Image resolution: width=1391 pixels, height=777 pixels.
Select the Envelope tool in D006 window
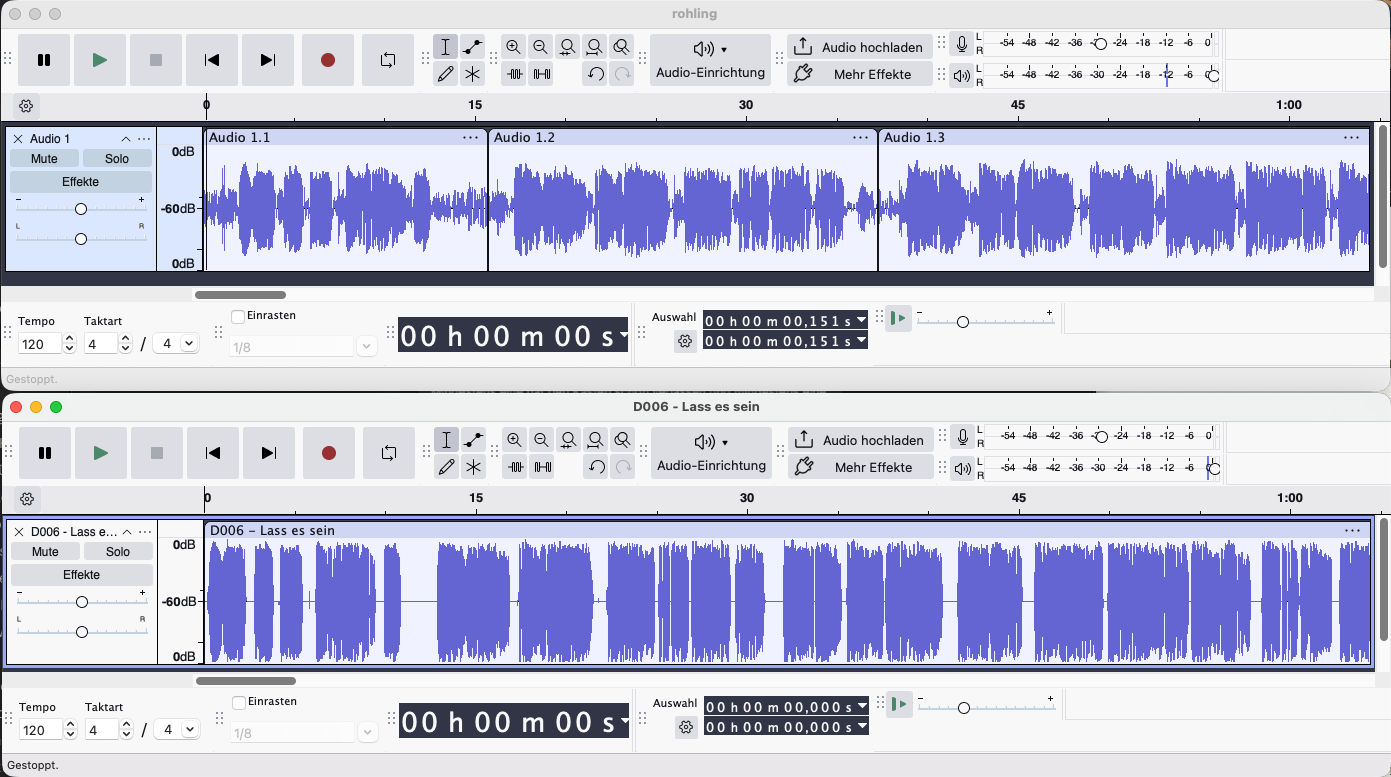(x=473, y=440)
